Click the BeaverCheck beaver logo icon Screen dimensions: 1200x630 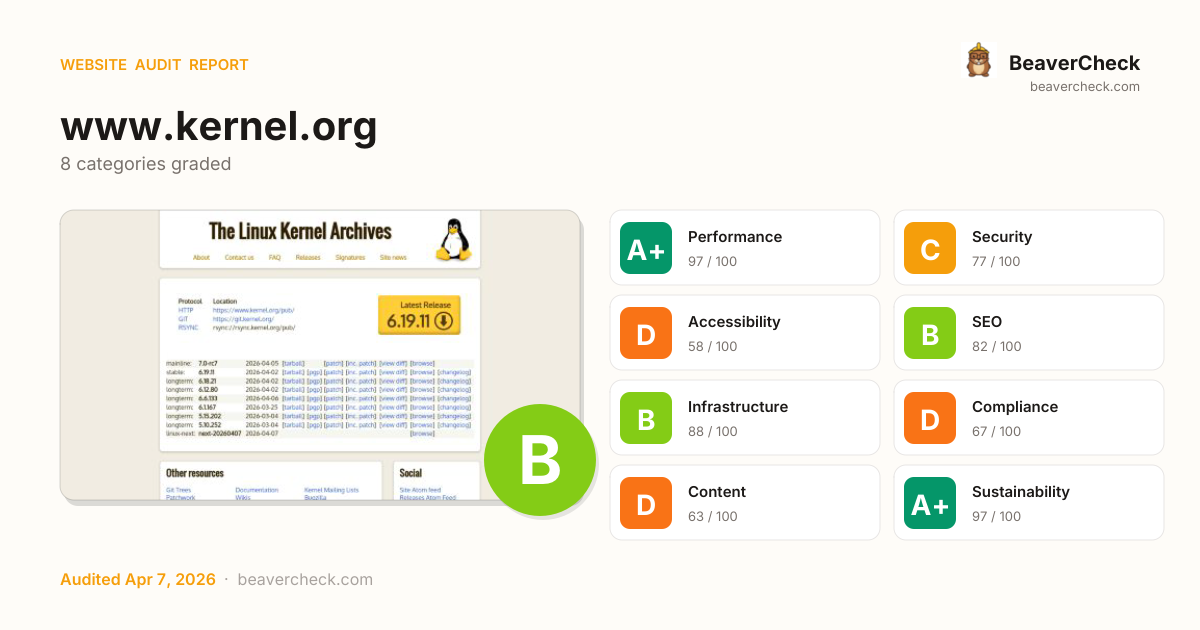(x=978, y=61)
